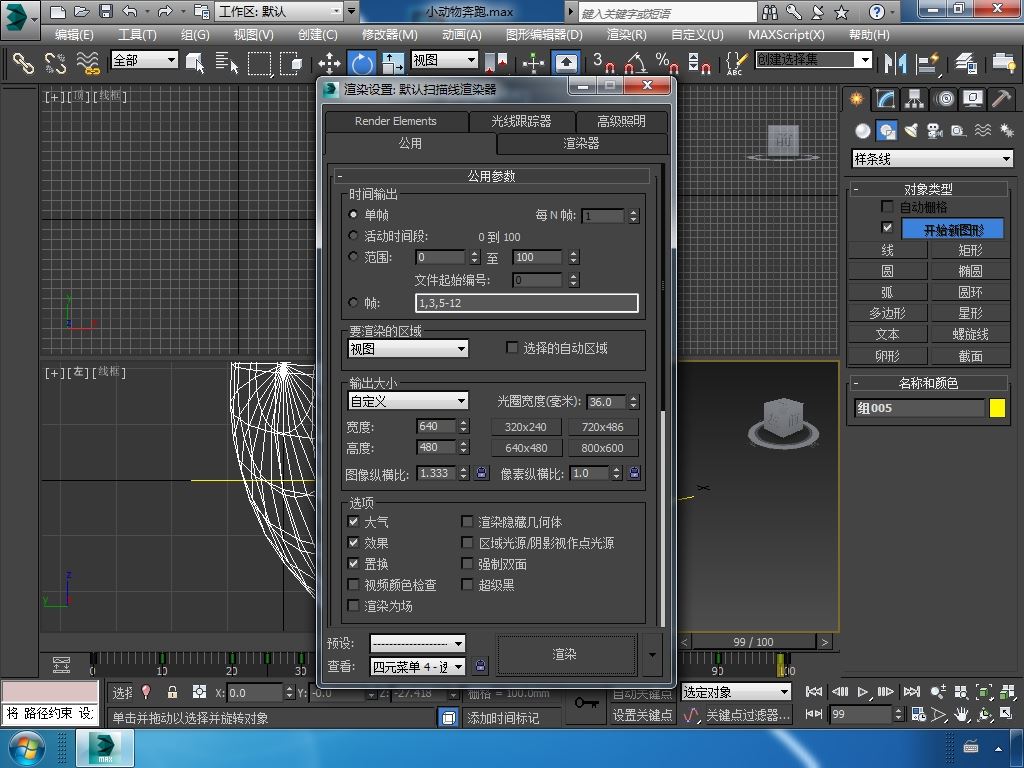Screen dimensions: 1024x768
Task: Choose the 800x600 size preset
Action: tap(602, 448)
